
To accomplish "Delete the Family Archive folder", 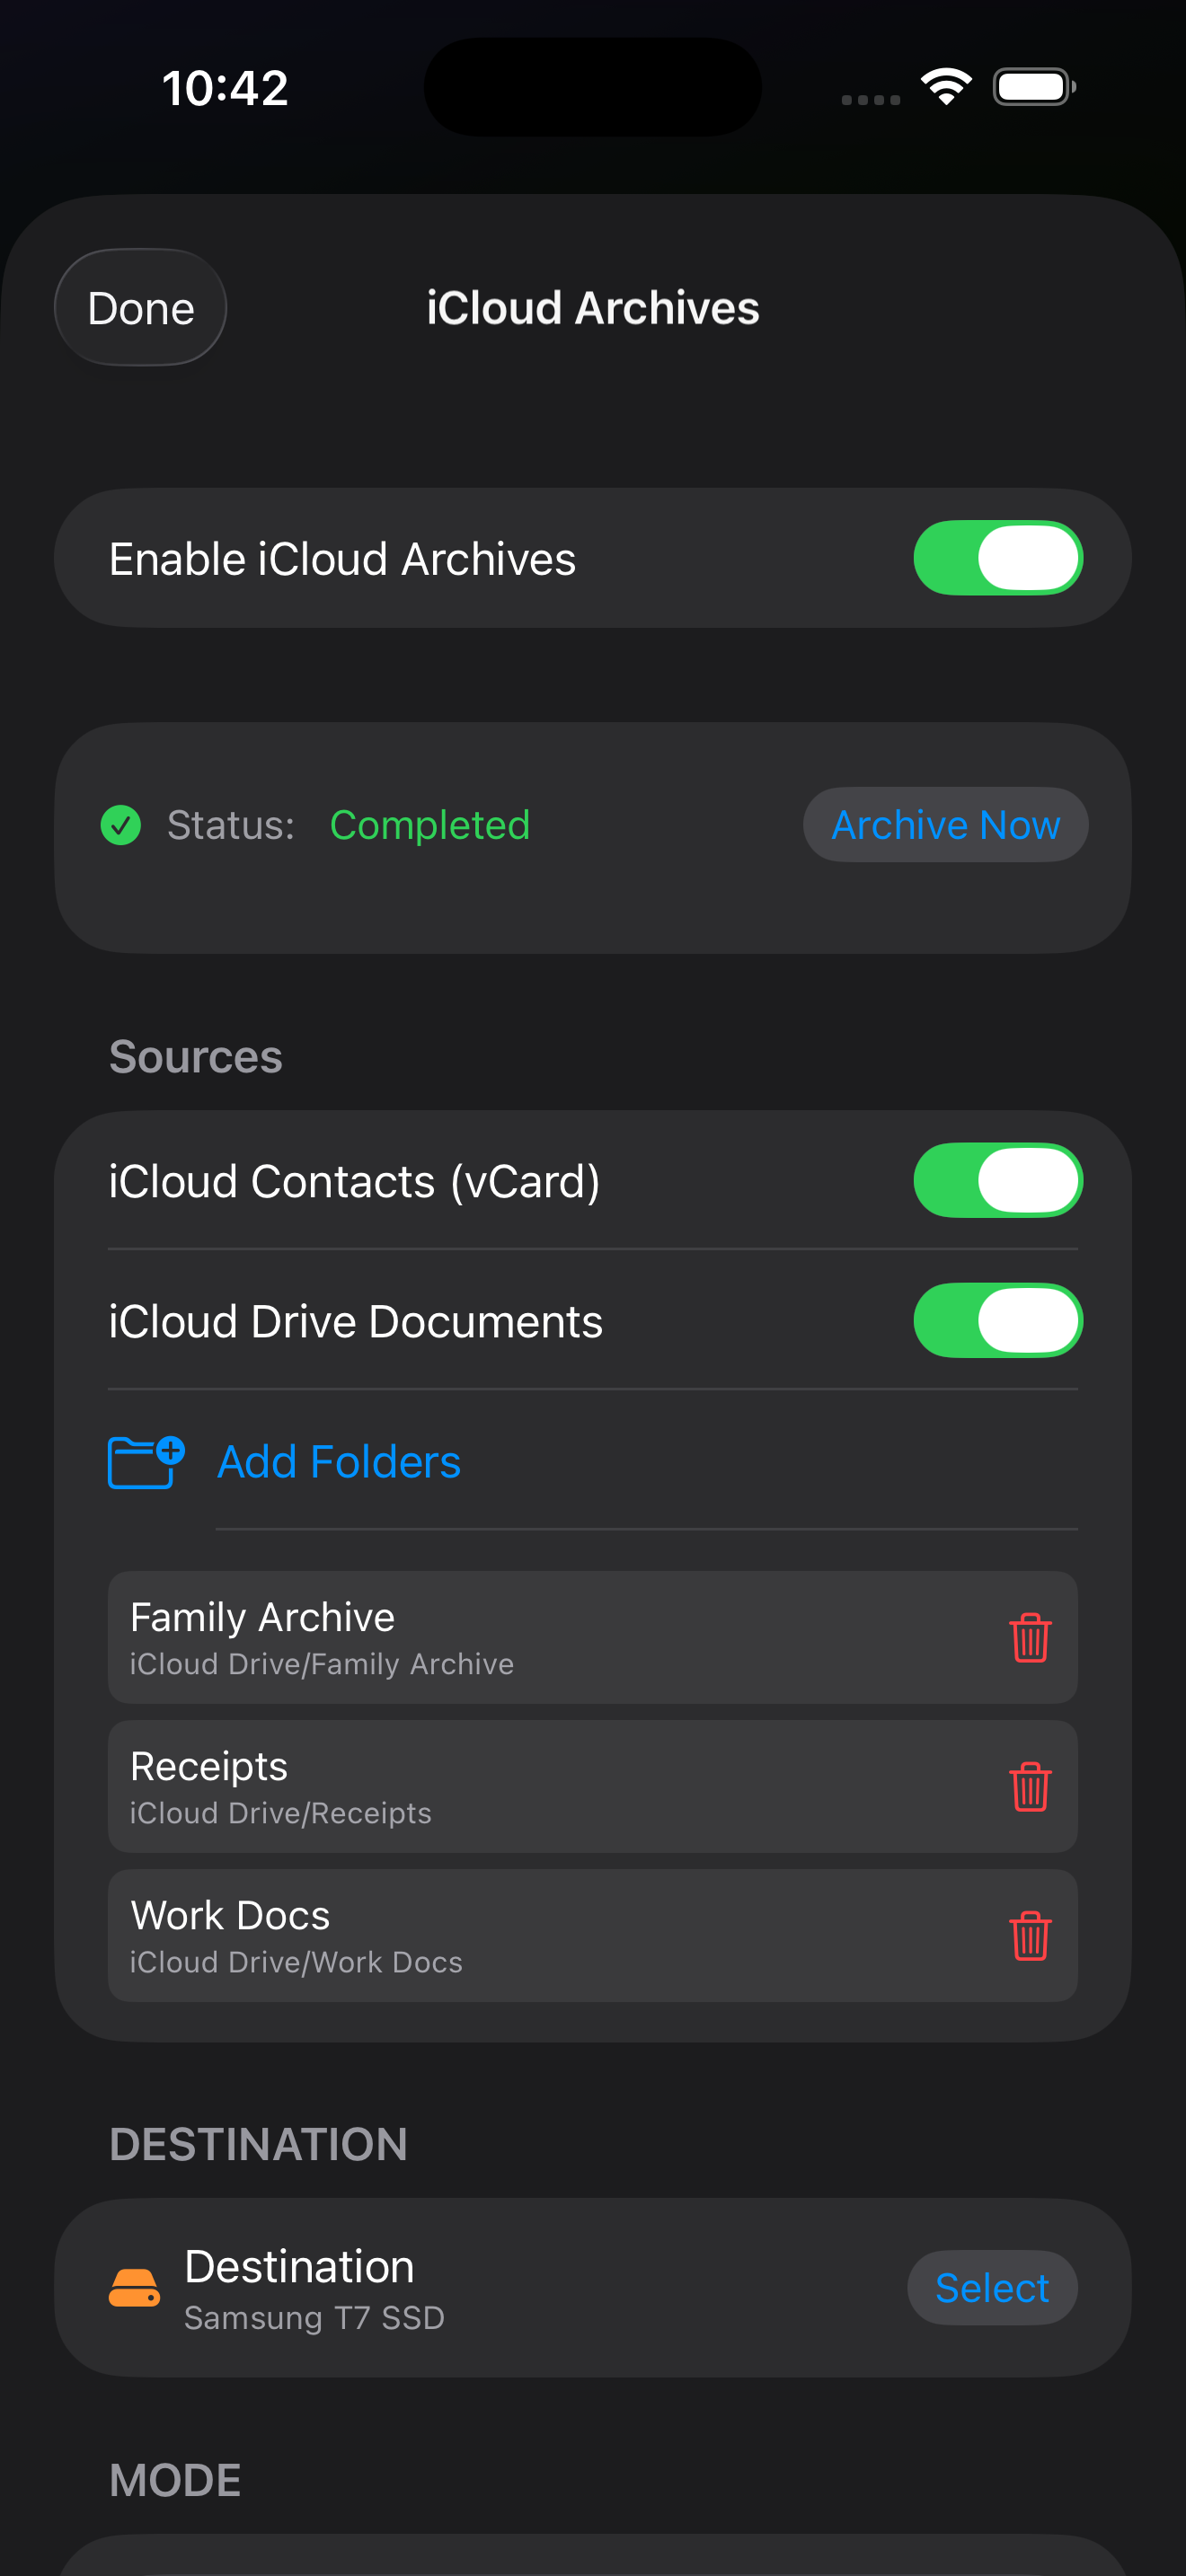I will tap(1029, 1637).
